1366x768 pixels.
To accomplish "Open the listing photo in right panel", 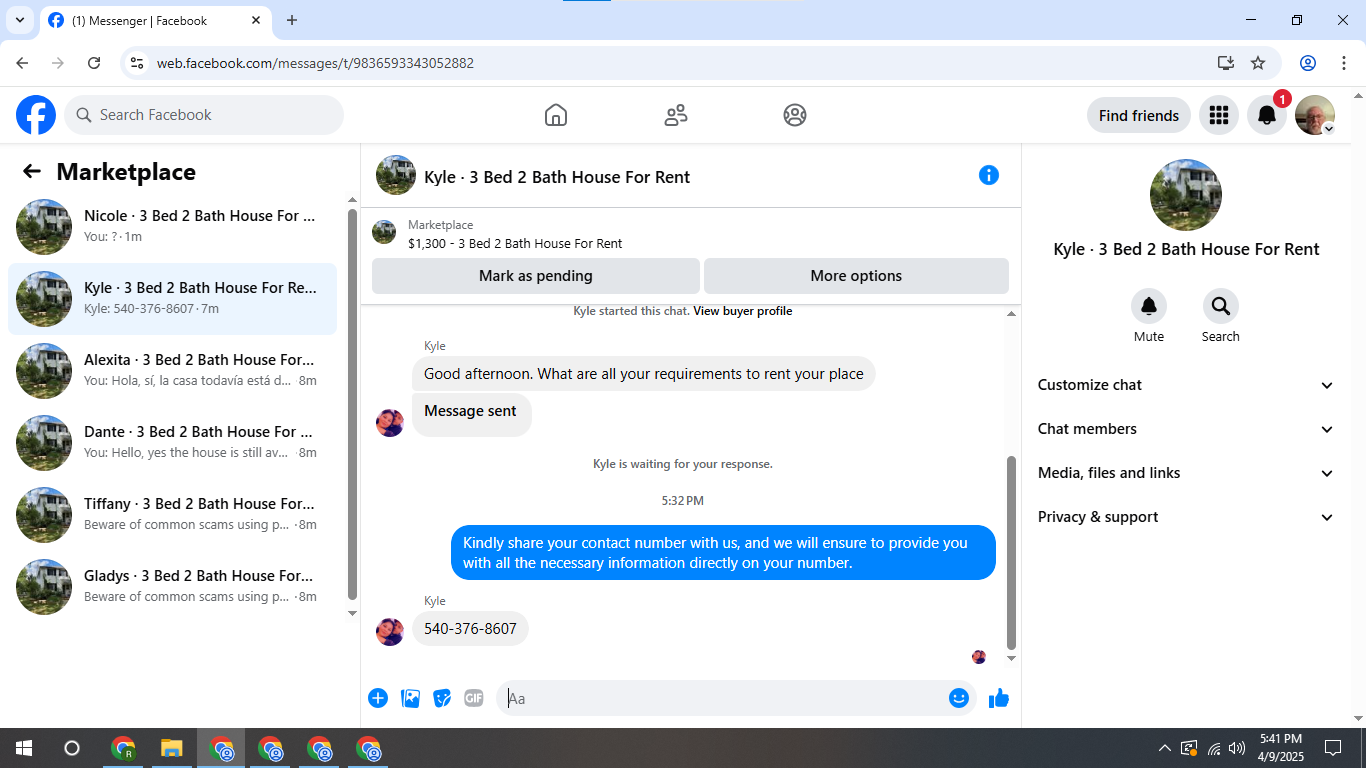I will click(x=1186, y=195).
